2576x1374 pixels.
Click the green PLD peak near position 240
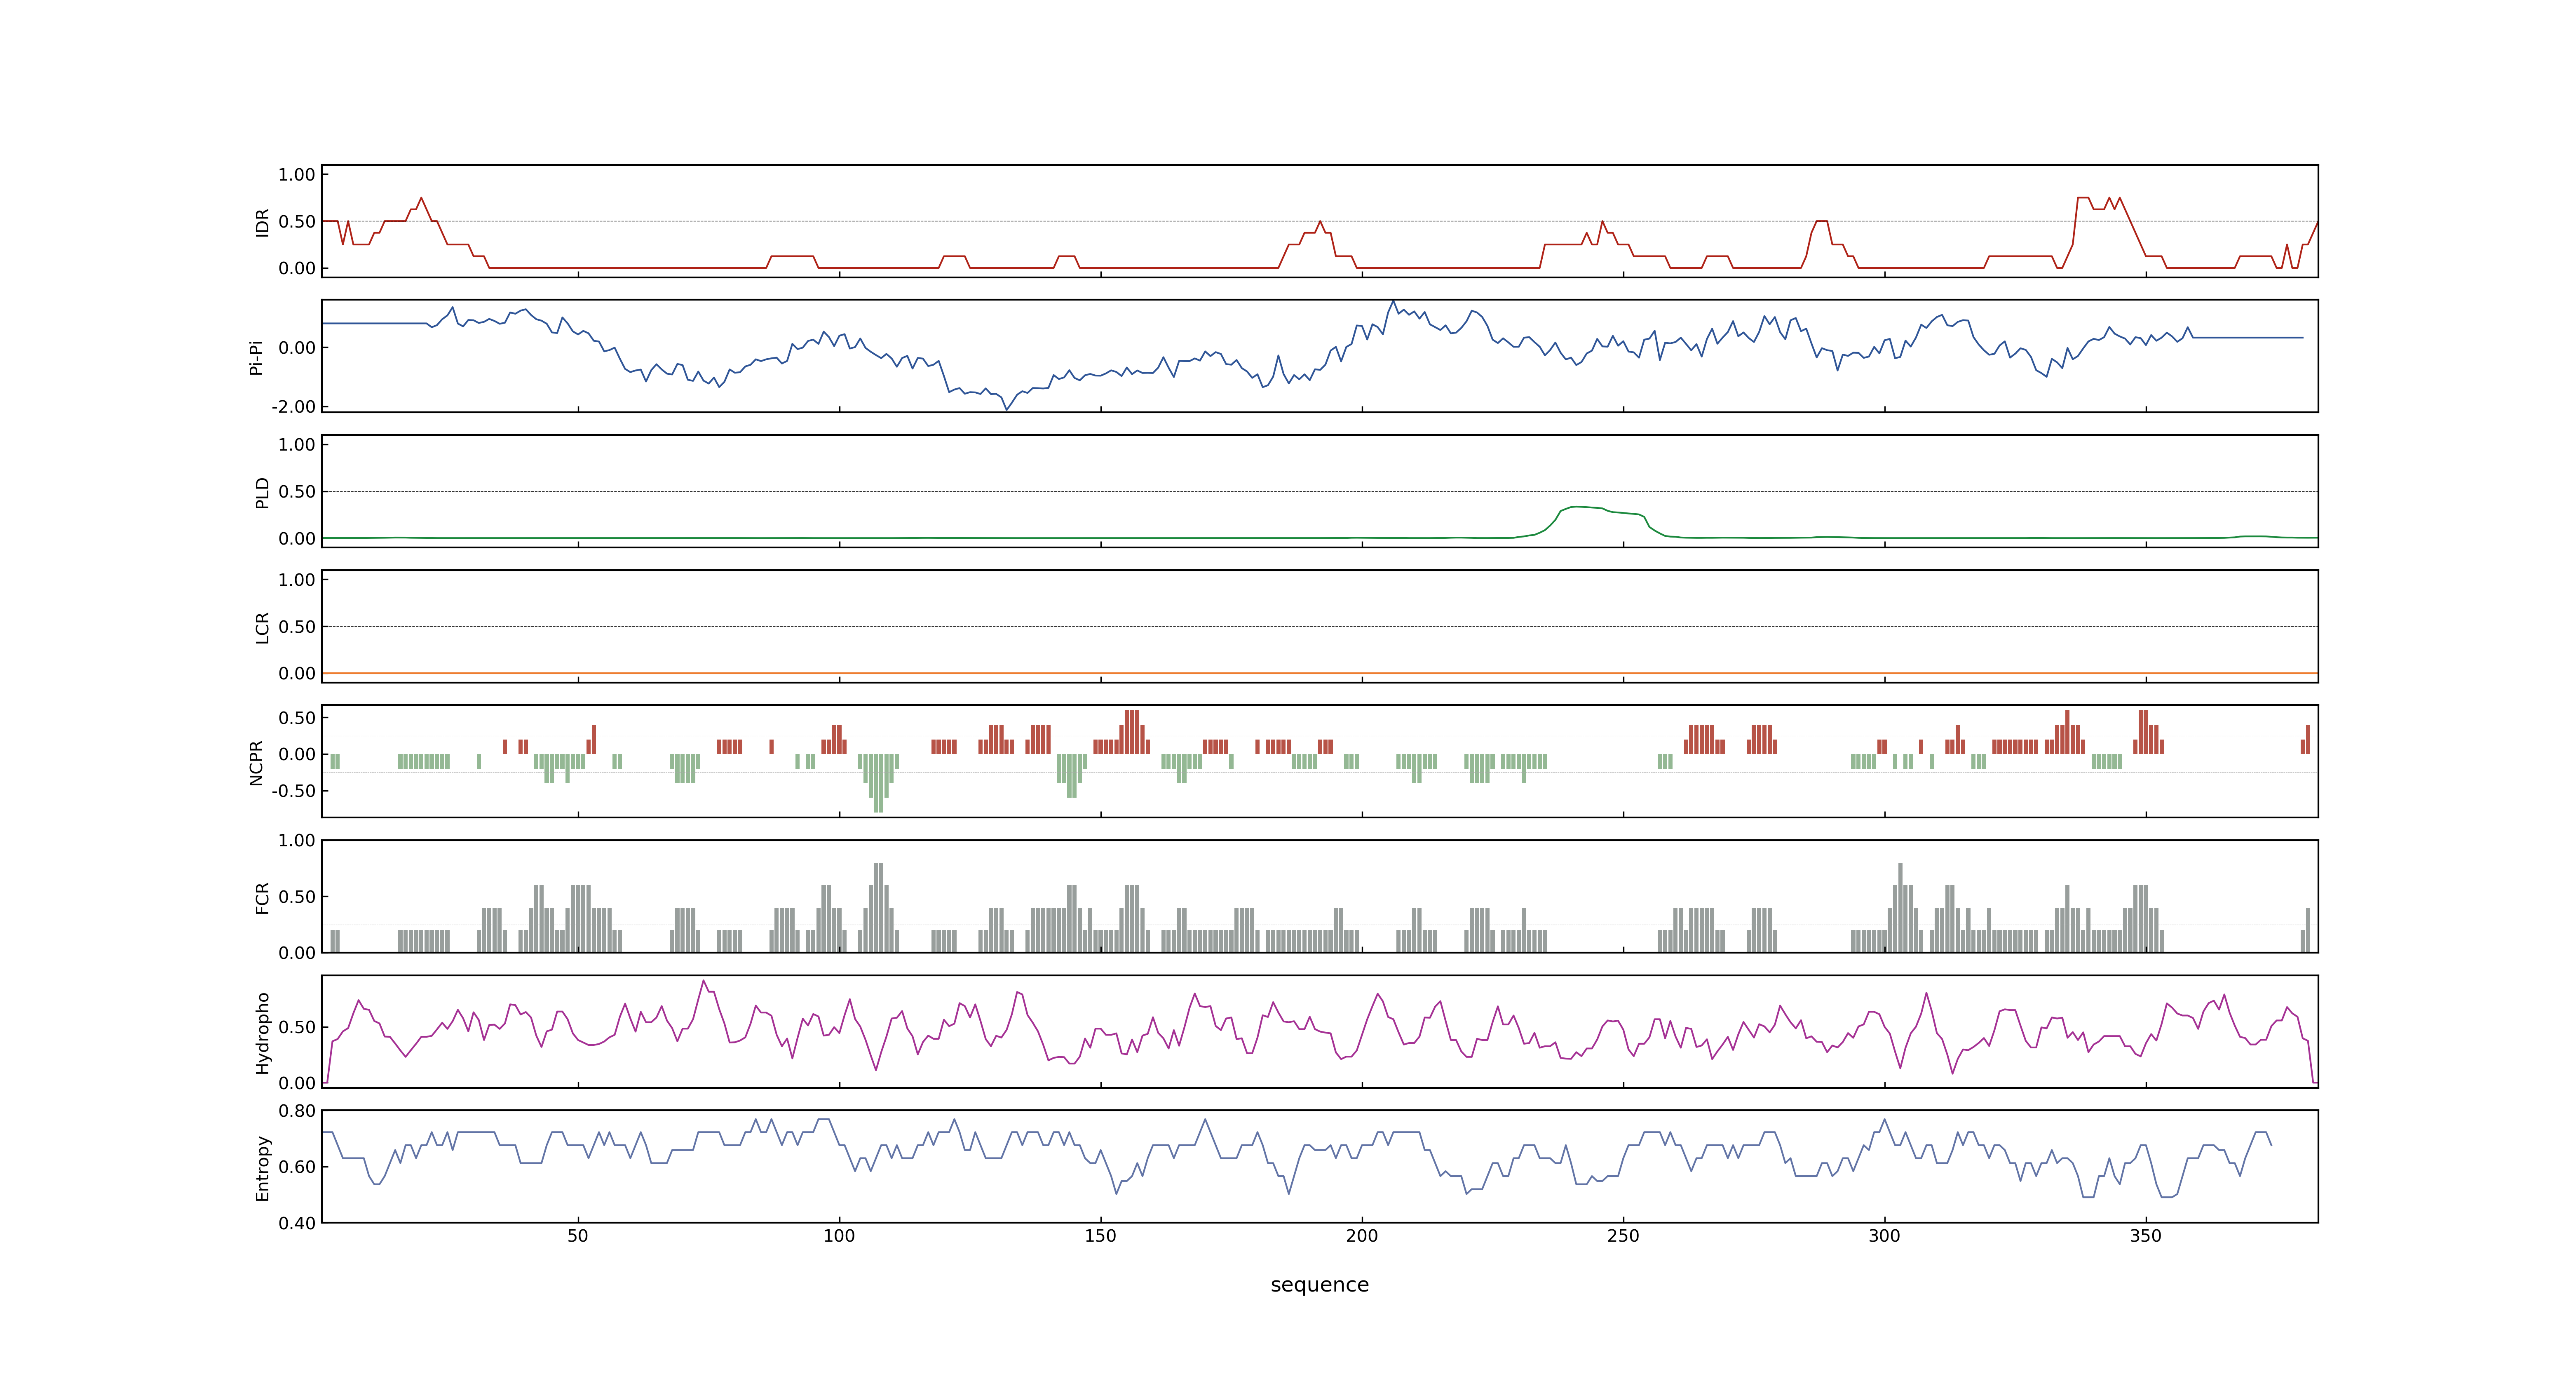pos(1577,507)
